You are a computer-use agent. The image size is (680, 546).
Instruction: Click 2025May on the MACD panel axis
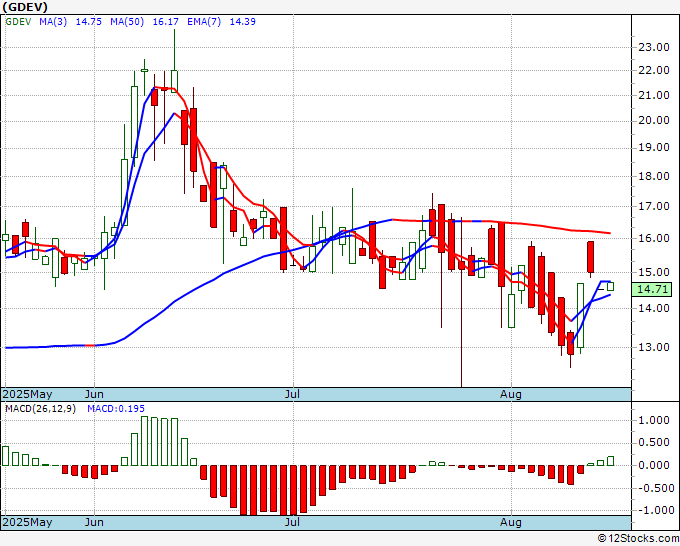tap(27, 522)
